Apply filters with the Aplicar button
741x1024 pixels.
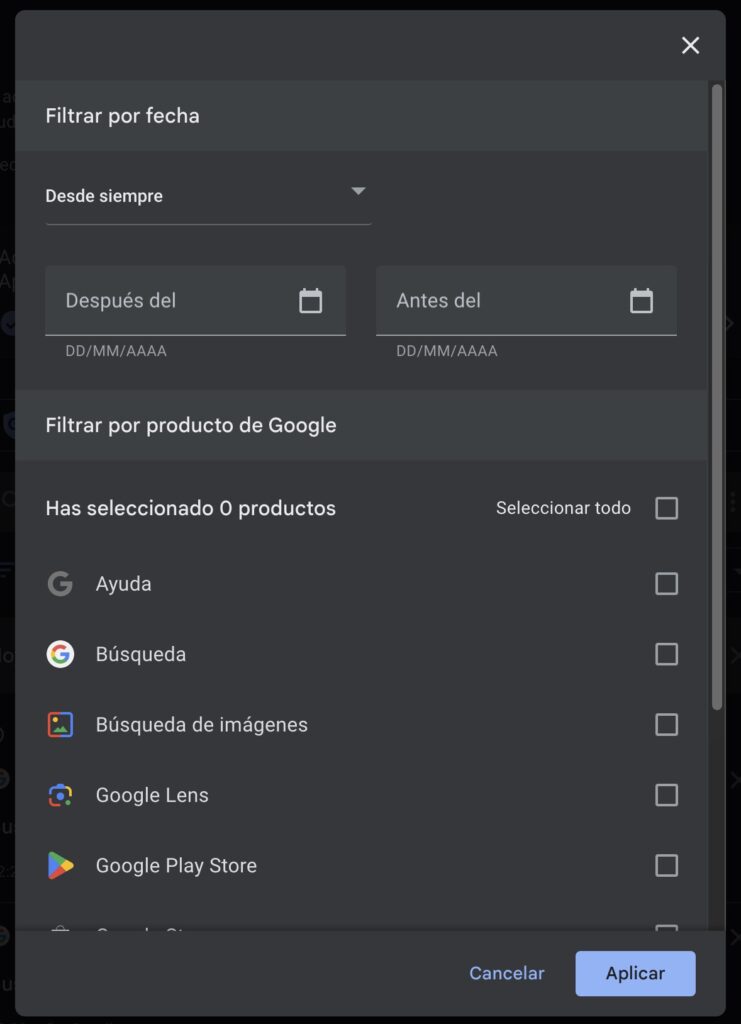(635, 973)
